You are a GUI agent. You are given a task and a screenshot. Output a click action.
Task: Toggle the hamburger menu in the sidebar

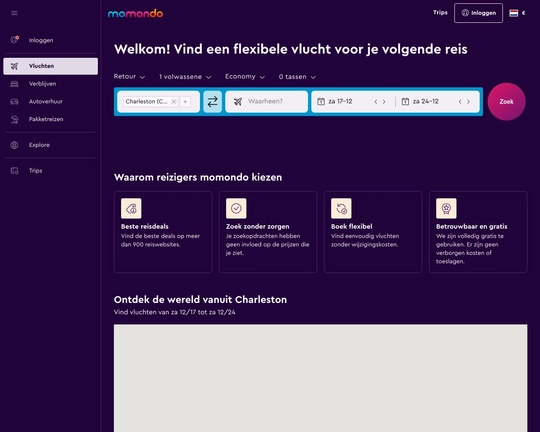pos(14,13)
